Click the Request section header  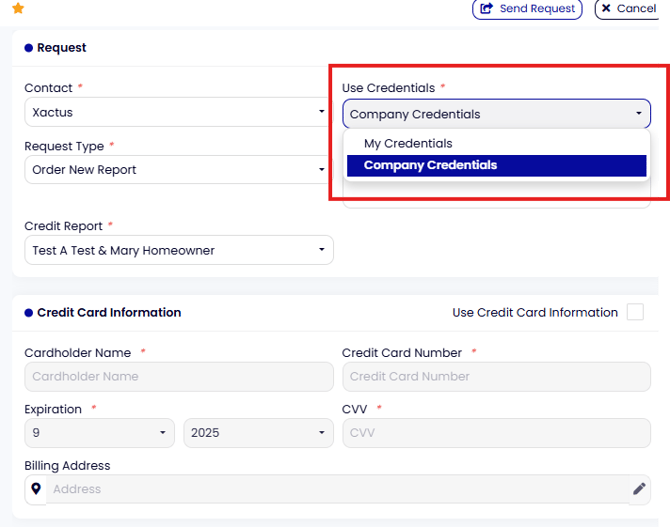click(61, 47)
